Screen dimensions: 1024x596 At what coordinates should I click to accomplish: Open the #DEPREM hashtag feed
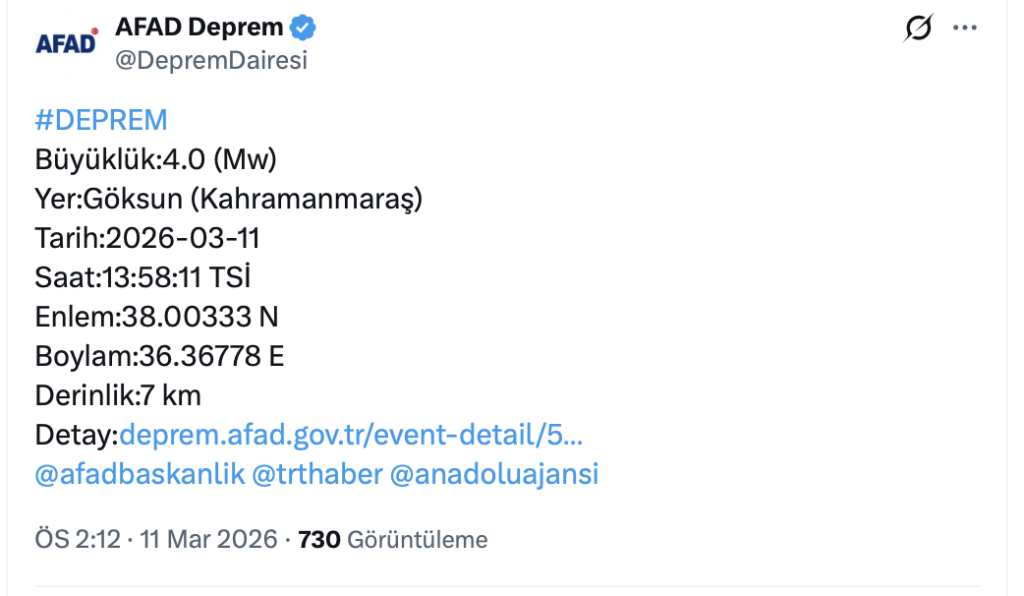pos(101,119)
